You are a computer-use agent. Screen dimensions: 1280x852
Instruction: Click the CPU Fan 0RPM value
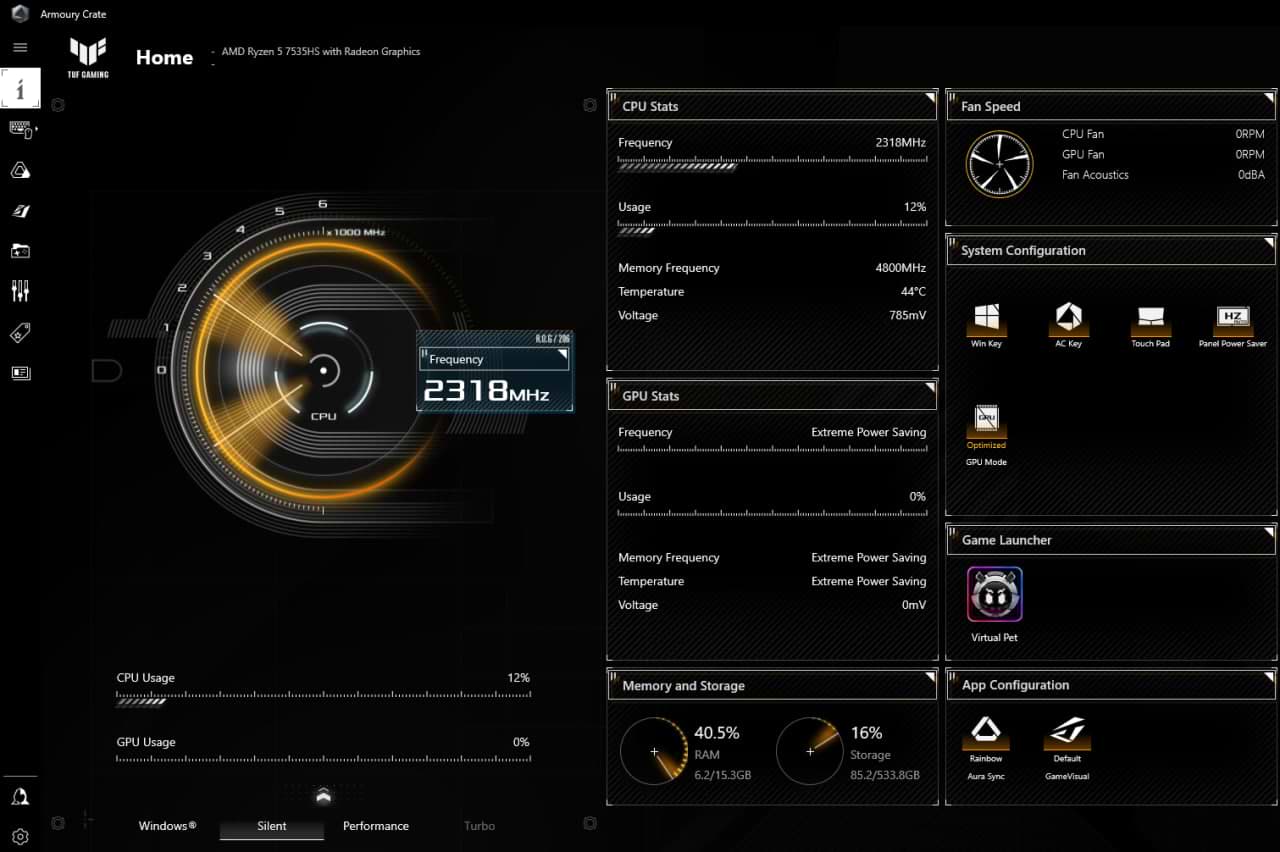coord(1250,134)
